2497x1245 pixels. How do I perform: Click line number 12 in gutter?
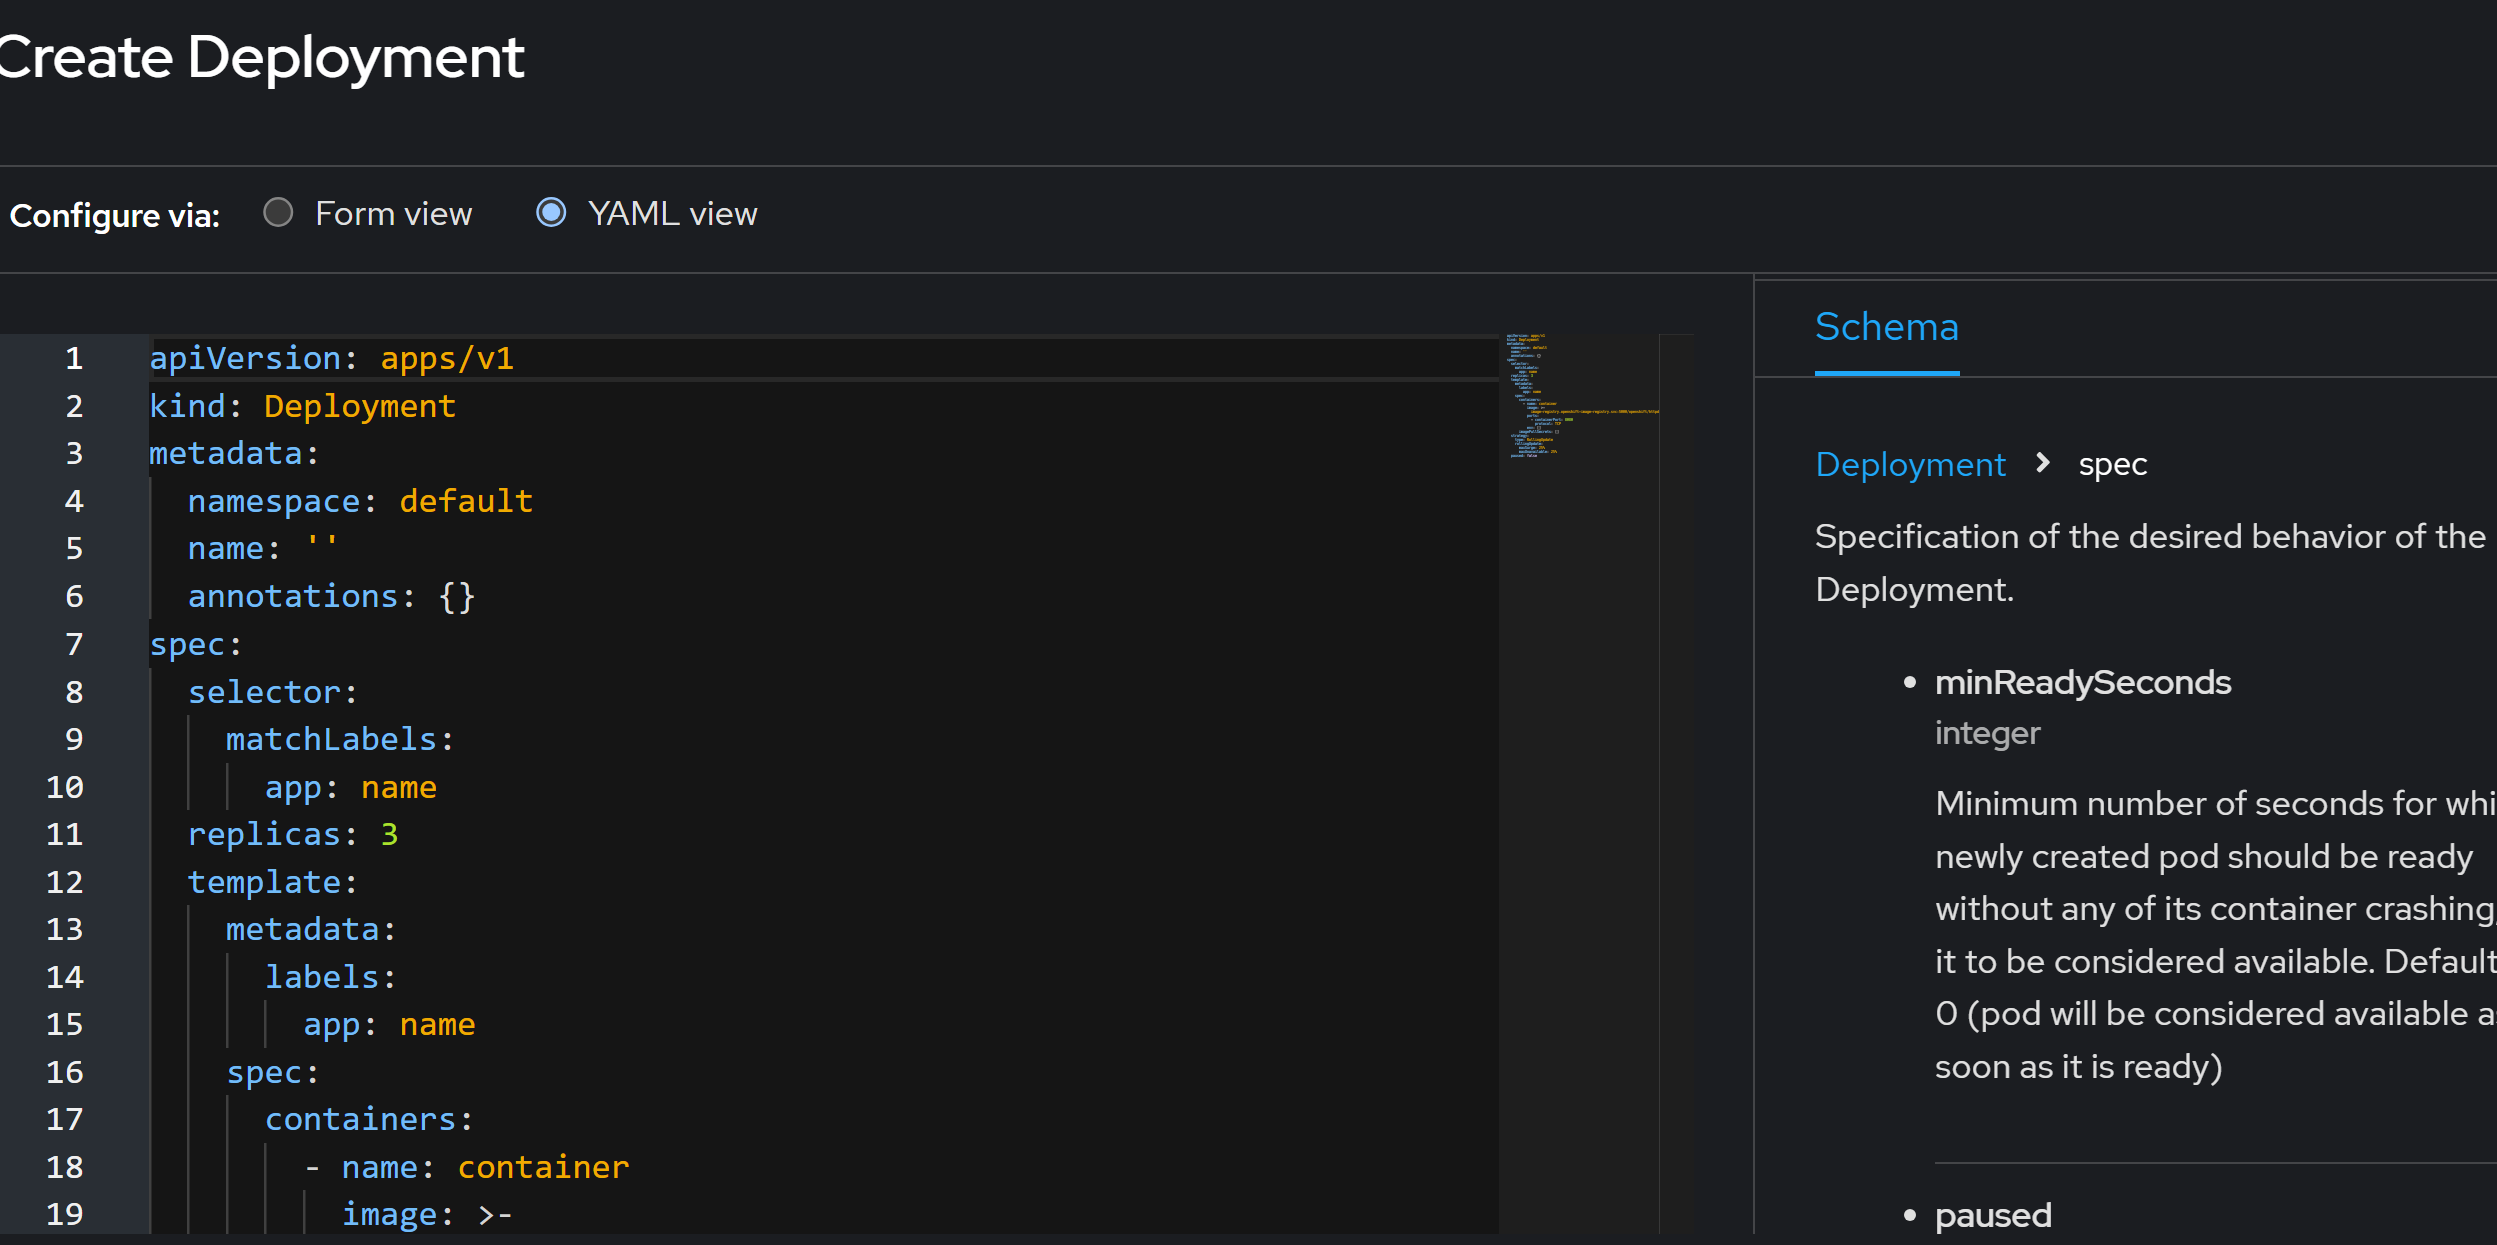(65, 883)
